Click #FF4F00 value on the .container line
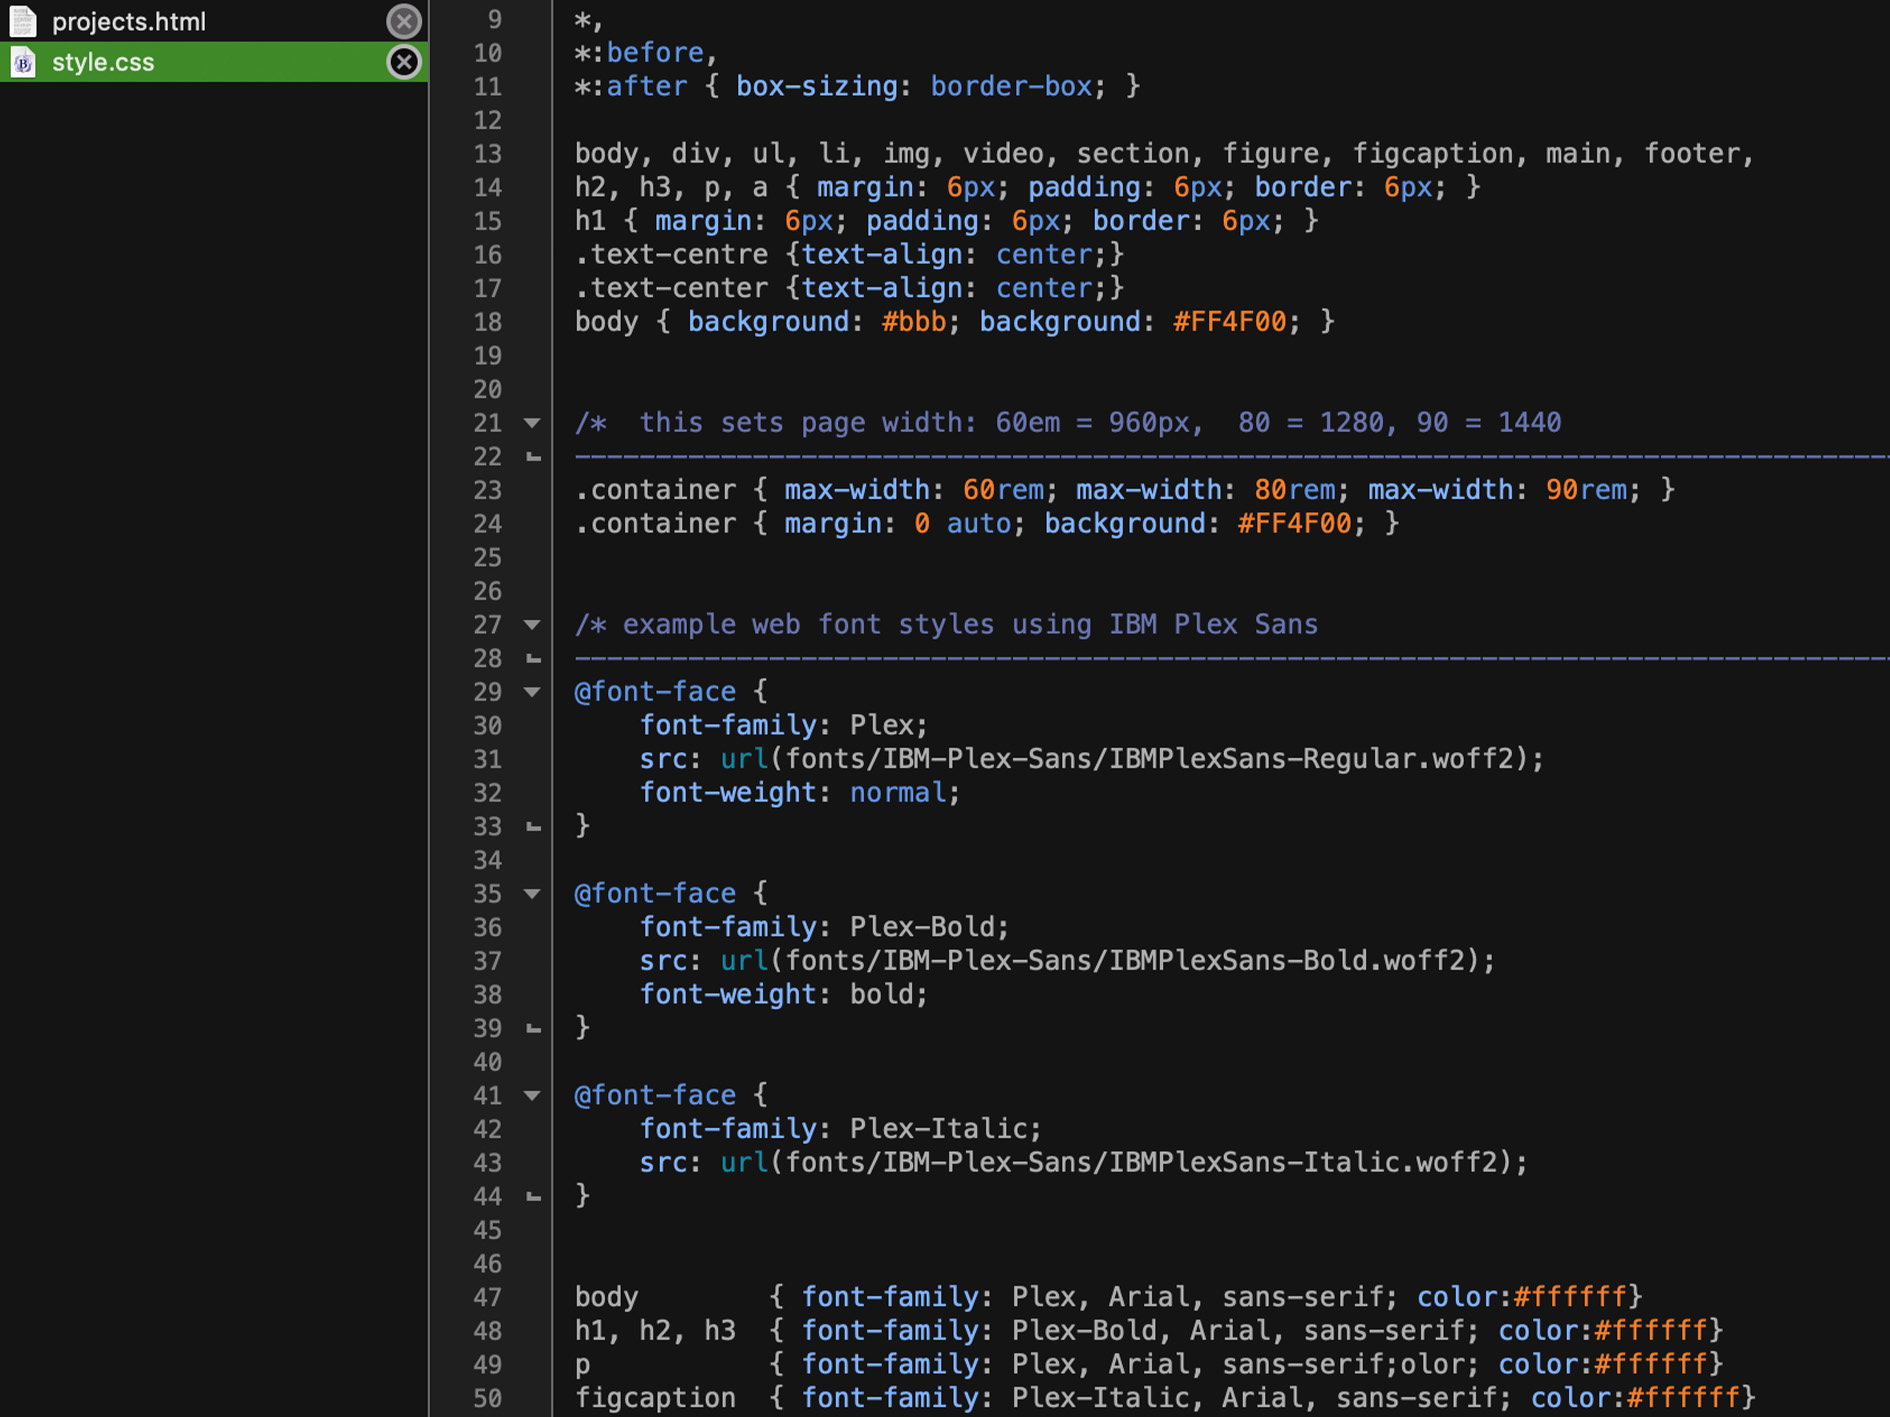The height and width of the screenshot is (1417, 1890). [1295, 524]
